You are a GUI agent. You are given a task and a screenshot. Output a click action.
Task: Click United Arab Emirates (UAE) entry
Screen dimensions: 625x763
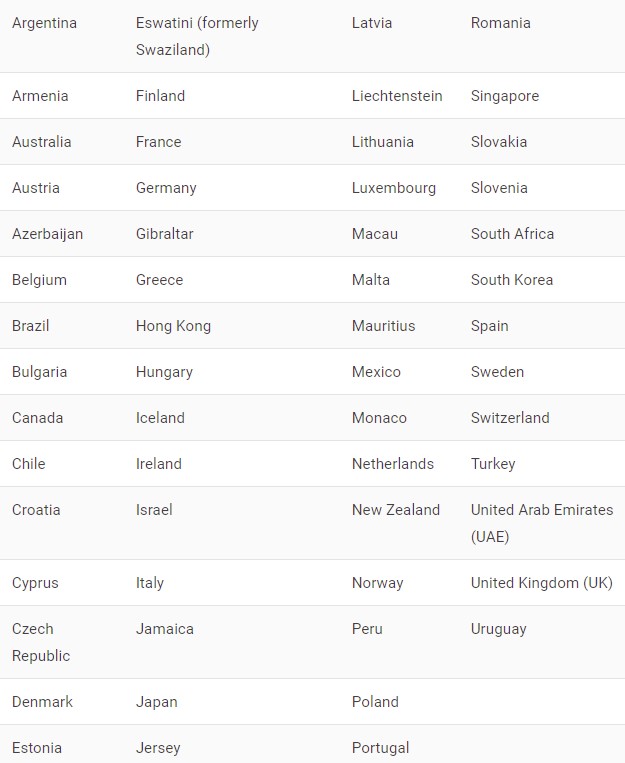pyautogui.click(x=542, y=523)
